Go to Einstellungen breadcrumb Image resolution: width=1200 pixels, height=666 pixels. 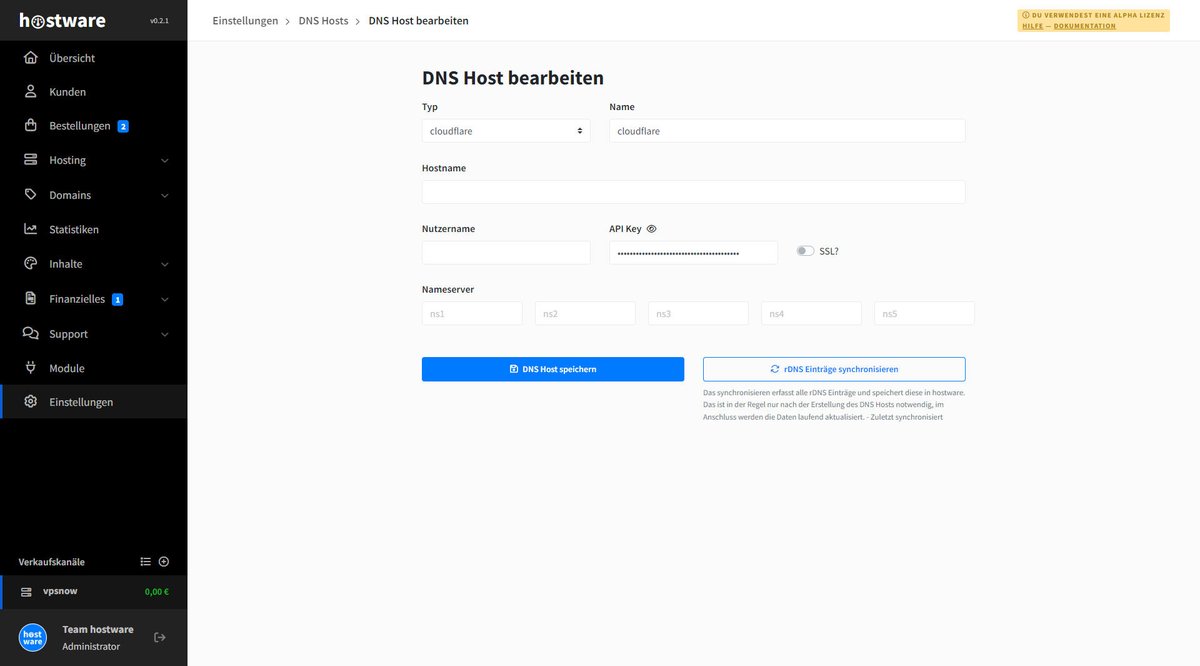245,20
